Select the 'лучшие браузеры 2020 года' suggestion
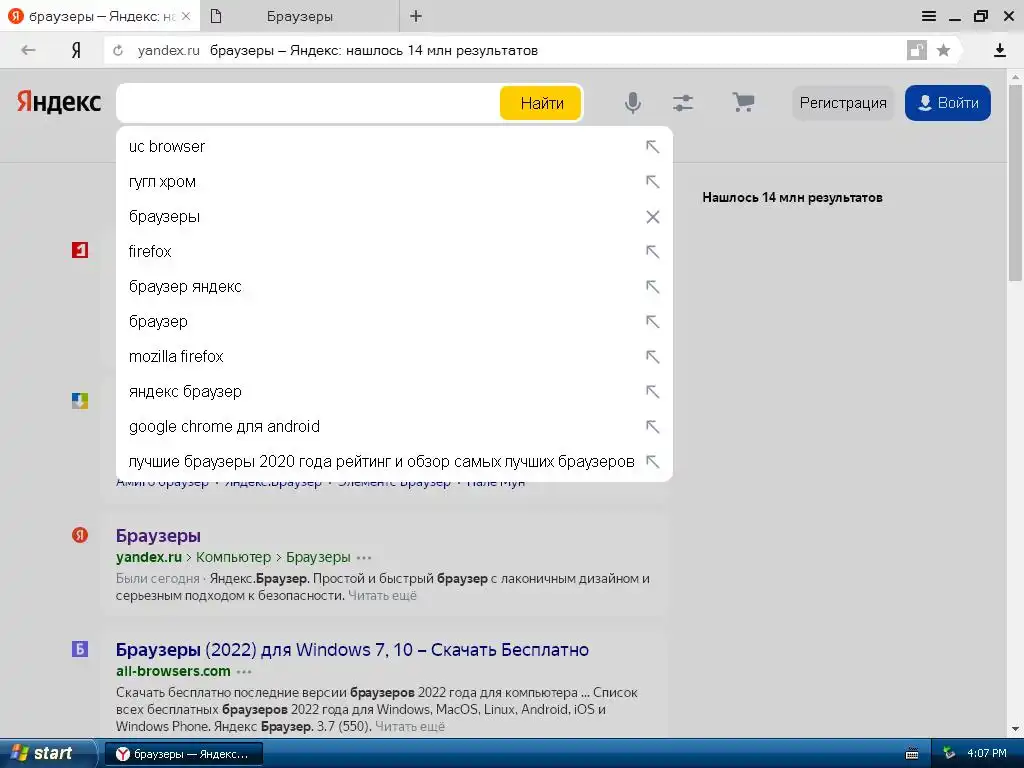The image size is (1024, 768). [x=394, y=462]
